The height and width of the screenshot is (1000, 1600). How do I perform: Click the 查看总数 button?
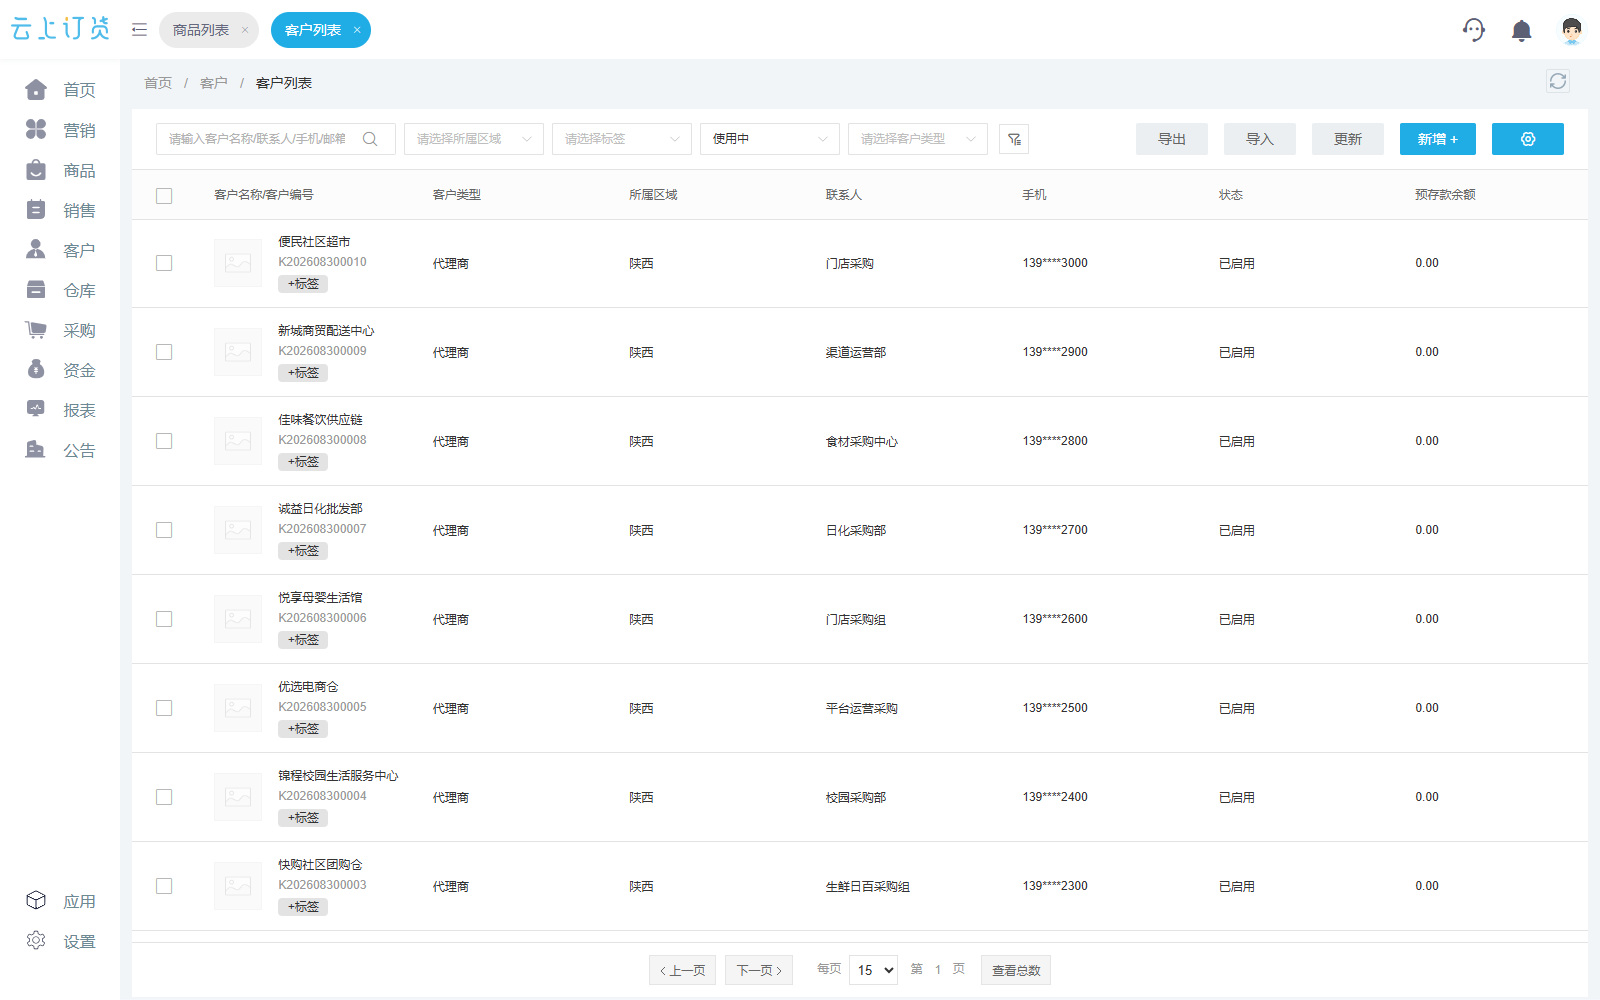click(x=1016, y=970)
